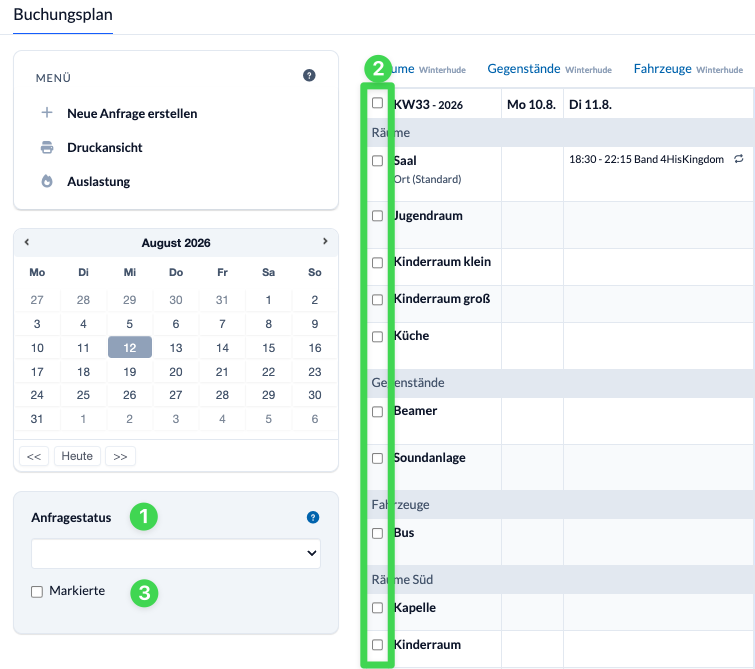Open the Gegenstände Winterhude tab
Screen dimensions: 755x669
(x=549, y=69)
